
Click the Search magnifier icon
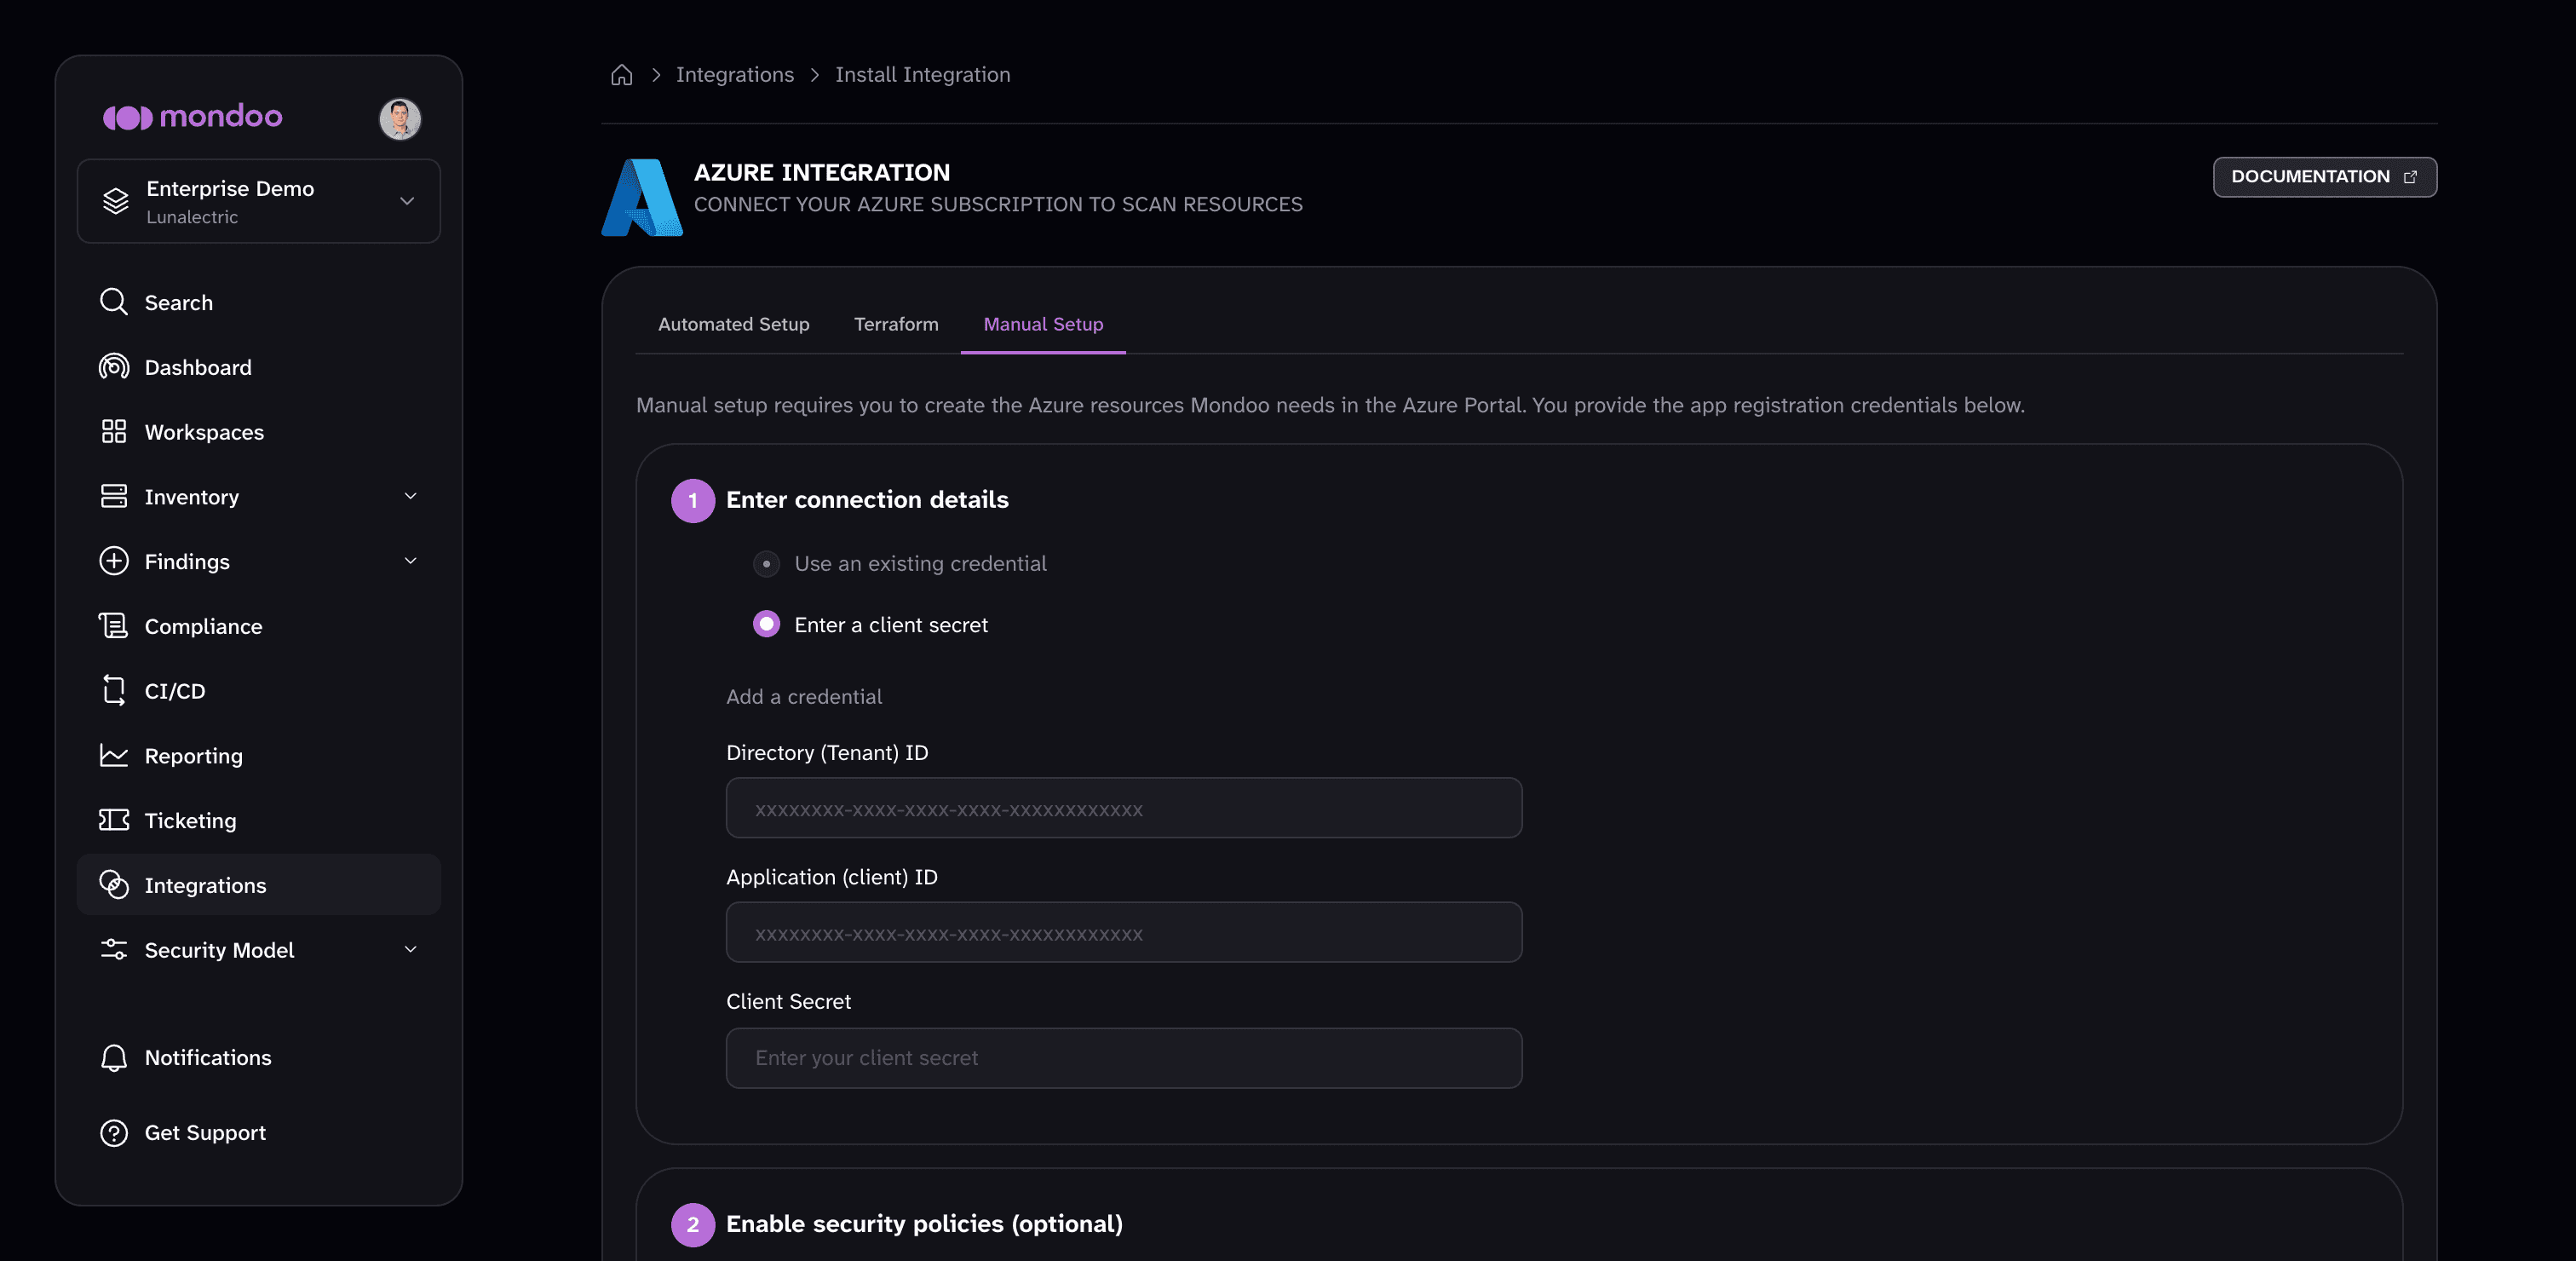(114, 302)
